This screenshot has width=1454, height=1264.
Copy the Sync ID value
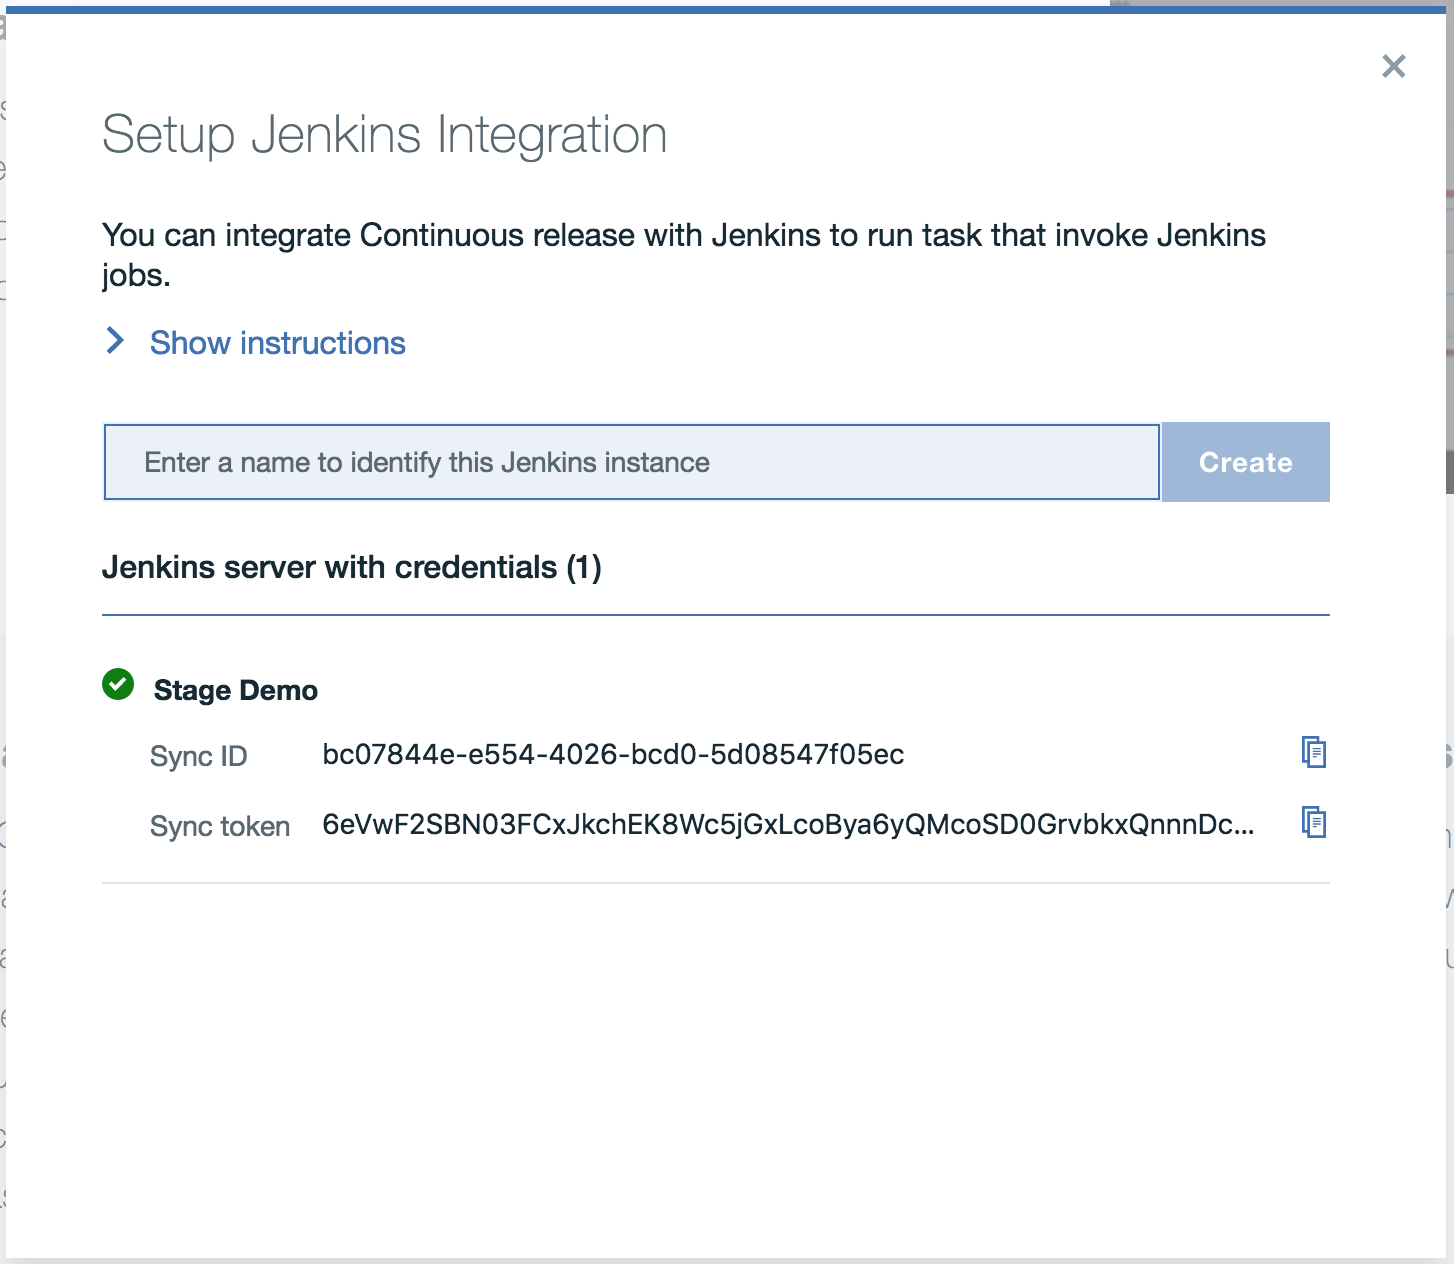pos(1313,752)
